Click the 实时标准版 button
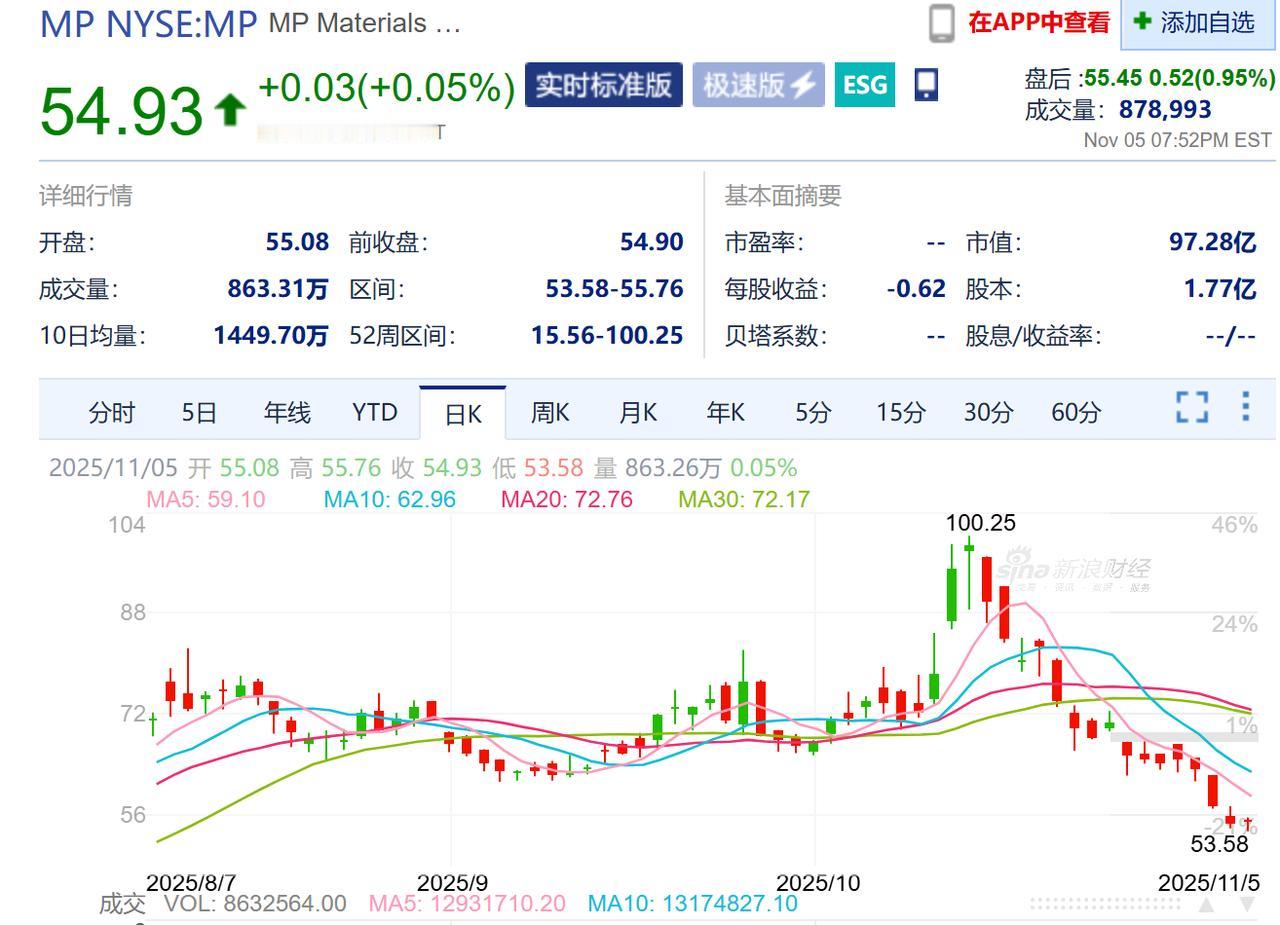 point(603,85)
